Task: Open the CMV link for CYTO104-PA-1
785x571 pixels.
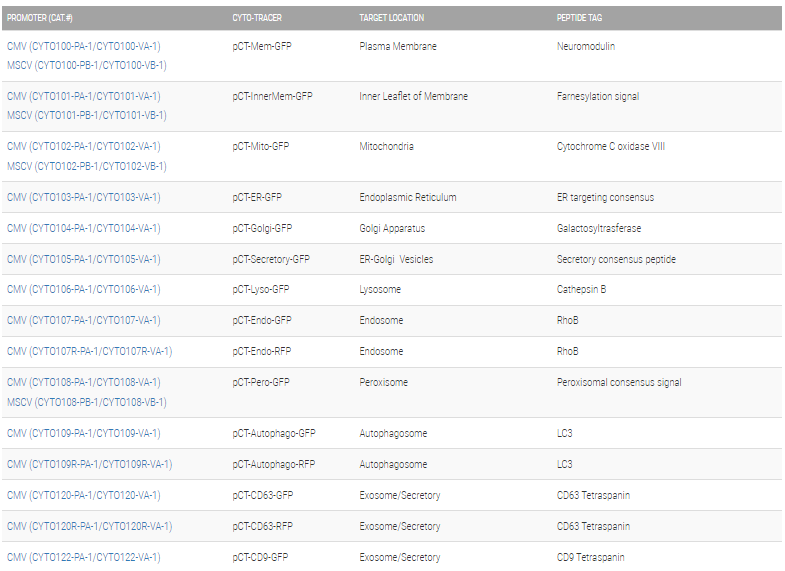Action: 83,228
